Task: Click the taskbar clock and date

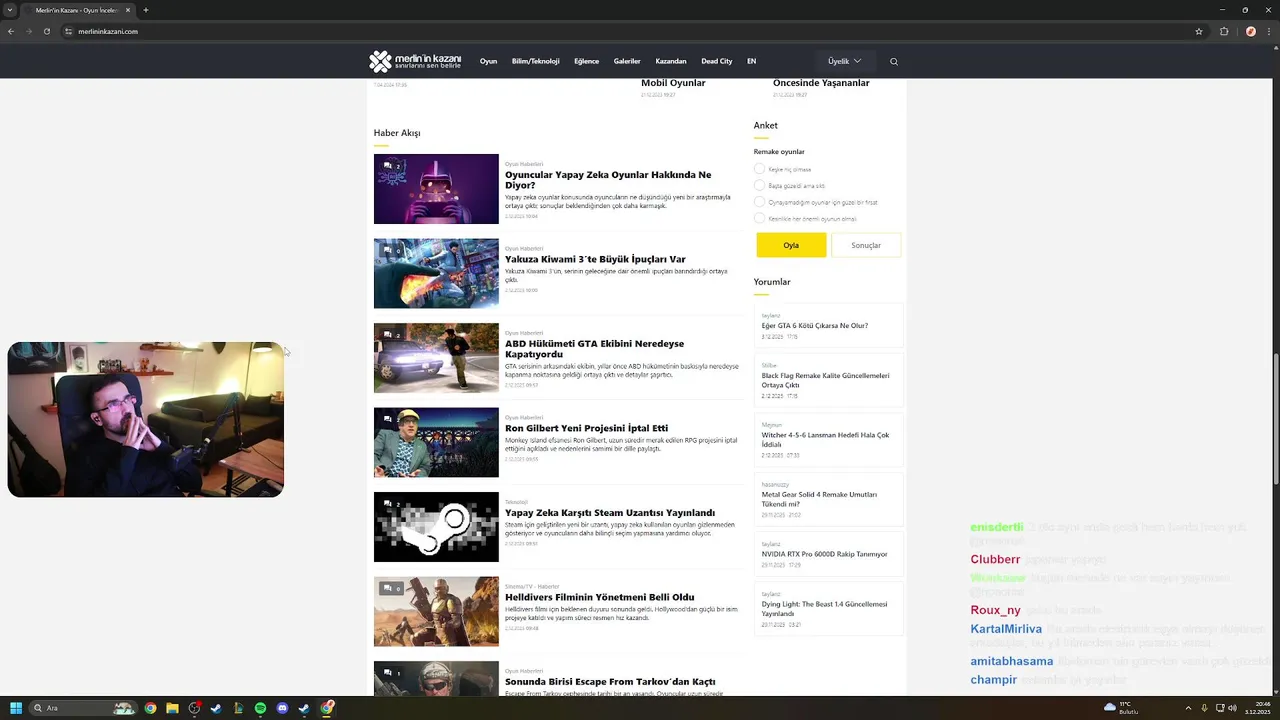Action: pyautogui.click(x=1258, y=708)
